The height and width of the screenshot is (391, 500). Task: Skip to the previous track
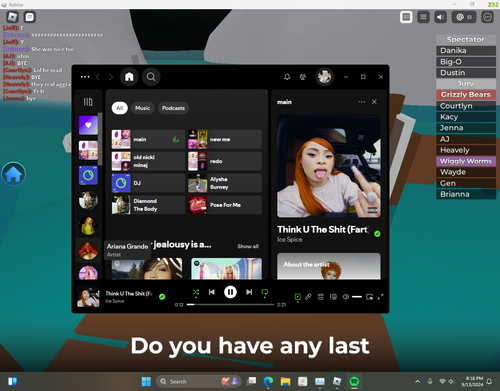click(x=212, y=292)
